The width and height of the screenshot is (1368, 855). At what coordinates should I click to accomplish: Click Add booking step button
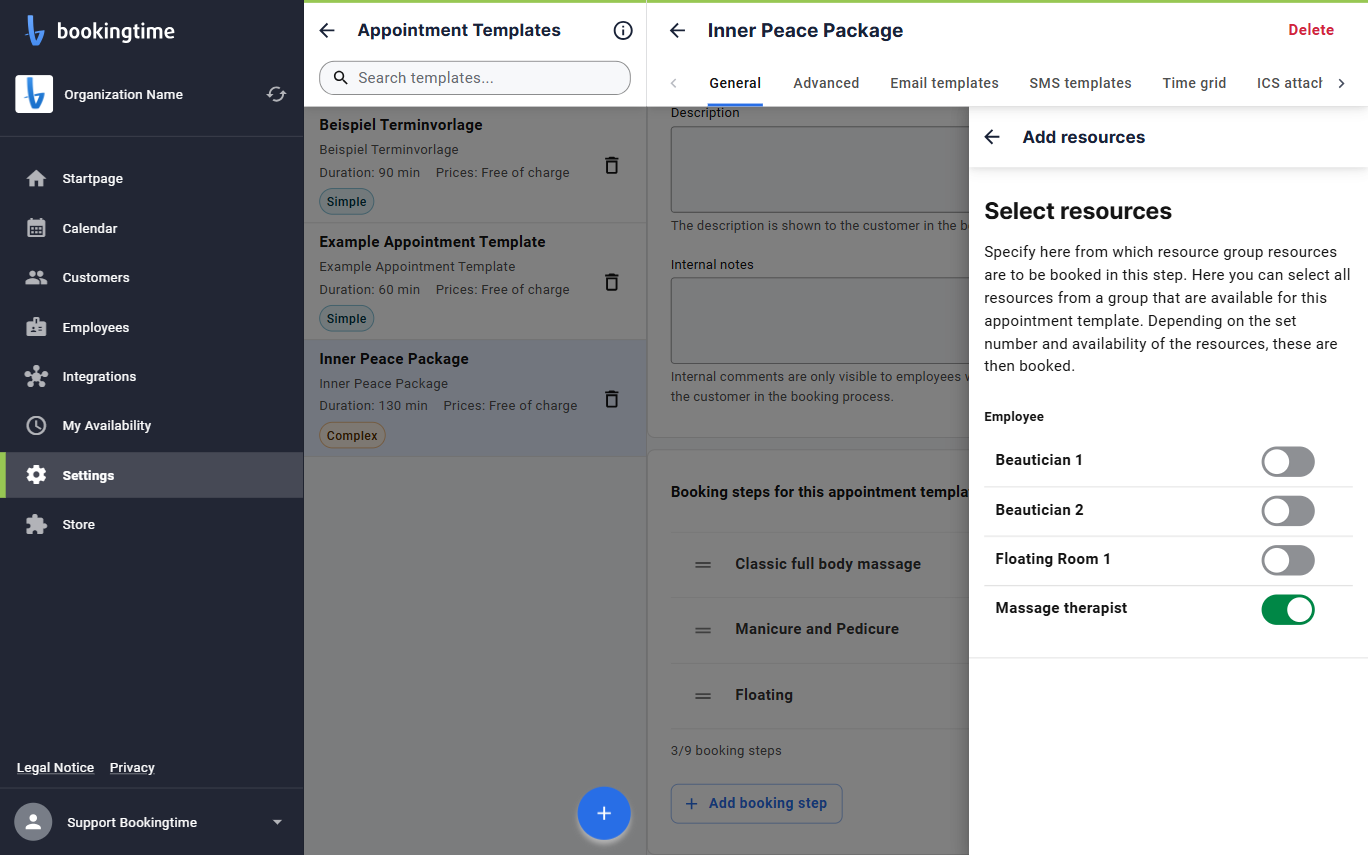pyautogui.click(x=757, y=803)
